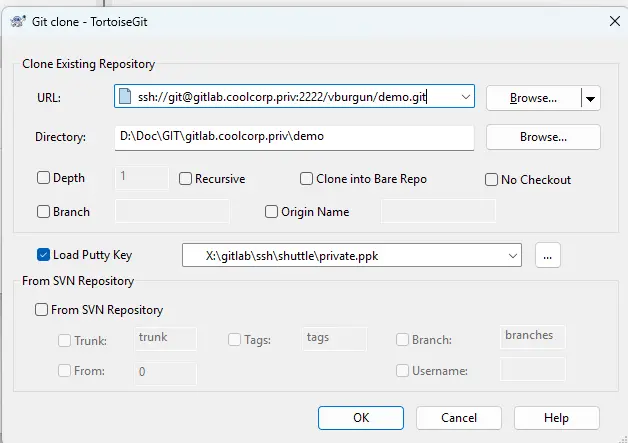Tick the Username checkbox
Screen dimensions: 628x443
click(x=402, y=371)
